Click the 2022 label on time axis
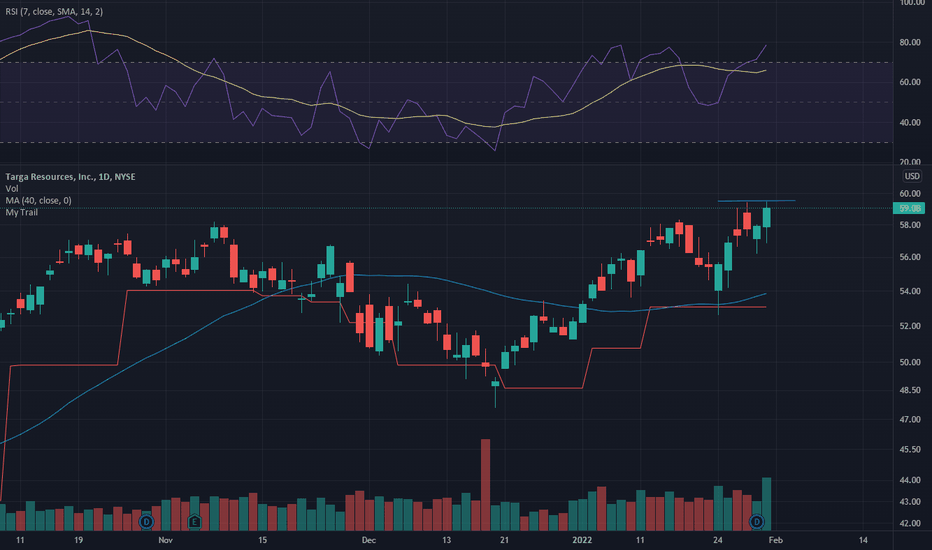The height and width of the screenshot is (550, 932). (582, 540)
